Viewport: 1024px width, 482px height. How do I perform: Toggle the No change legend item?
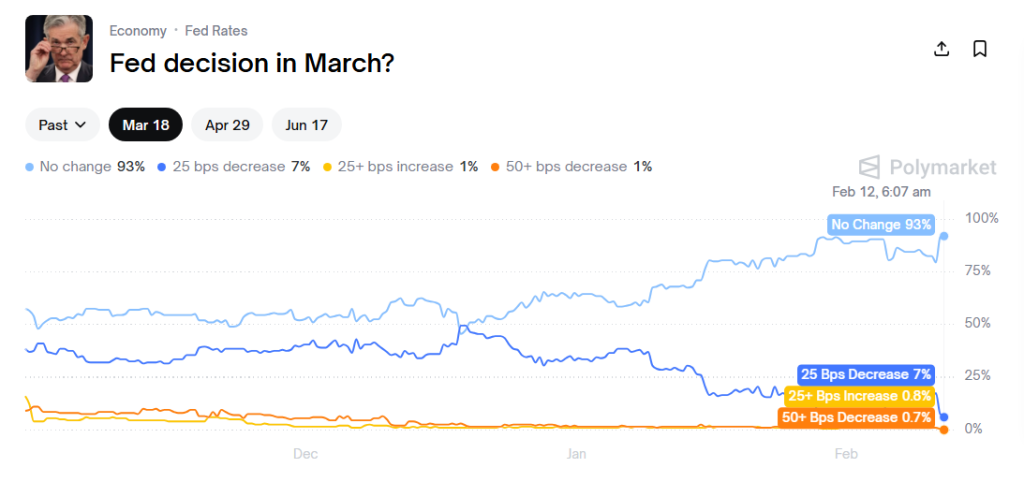86,167
